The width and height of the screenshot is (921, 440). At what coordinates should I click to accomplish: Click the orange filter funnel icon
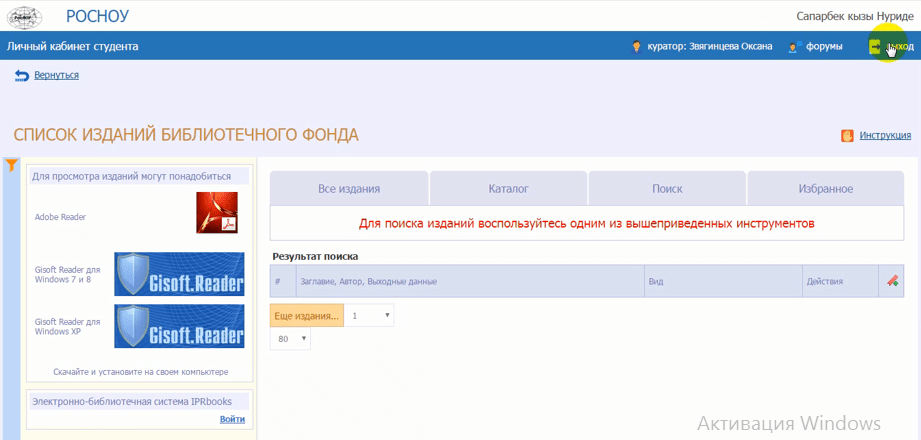pyautogui.click(x=12, y=166)
